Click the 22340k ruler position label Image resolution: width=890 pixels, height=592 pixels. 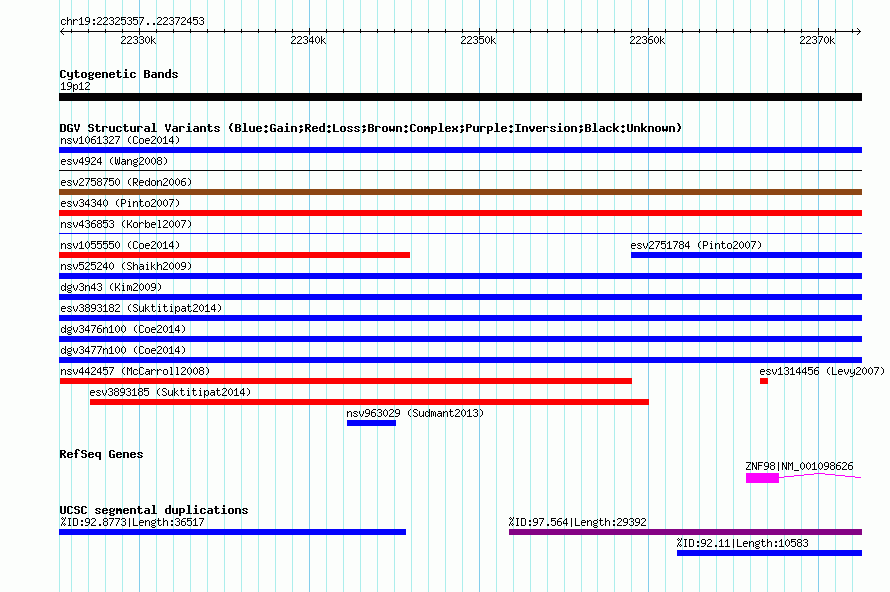(308, 40)
